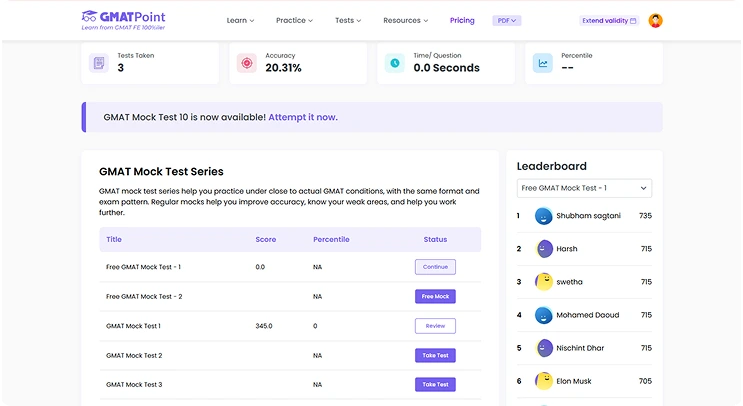Expand the Learn menu
Viewport: 743px width, 406px height.
pos(240,20)
